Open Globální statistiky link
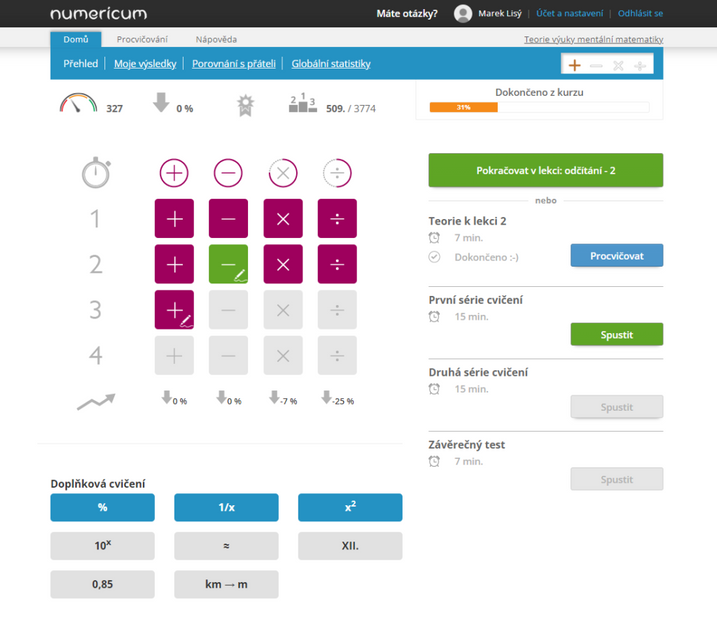Image resolution: width=717 pixels, height=620 pixels. (331, 64)
